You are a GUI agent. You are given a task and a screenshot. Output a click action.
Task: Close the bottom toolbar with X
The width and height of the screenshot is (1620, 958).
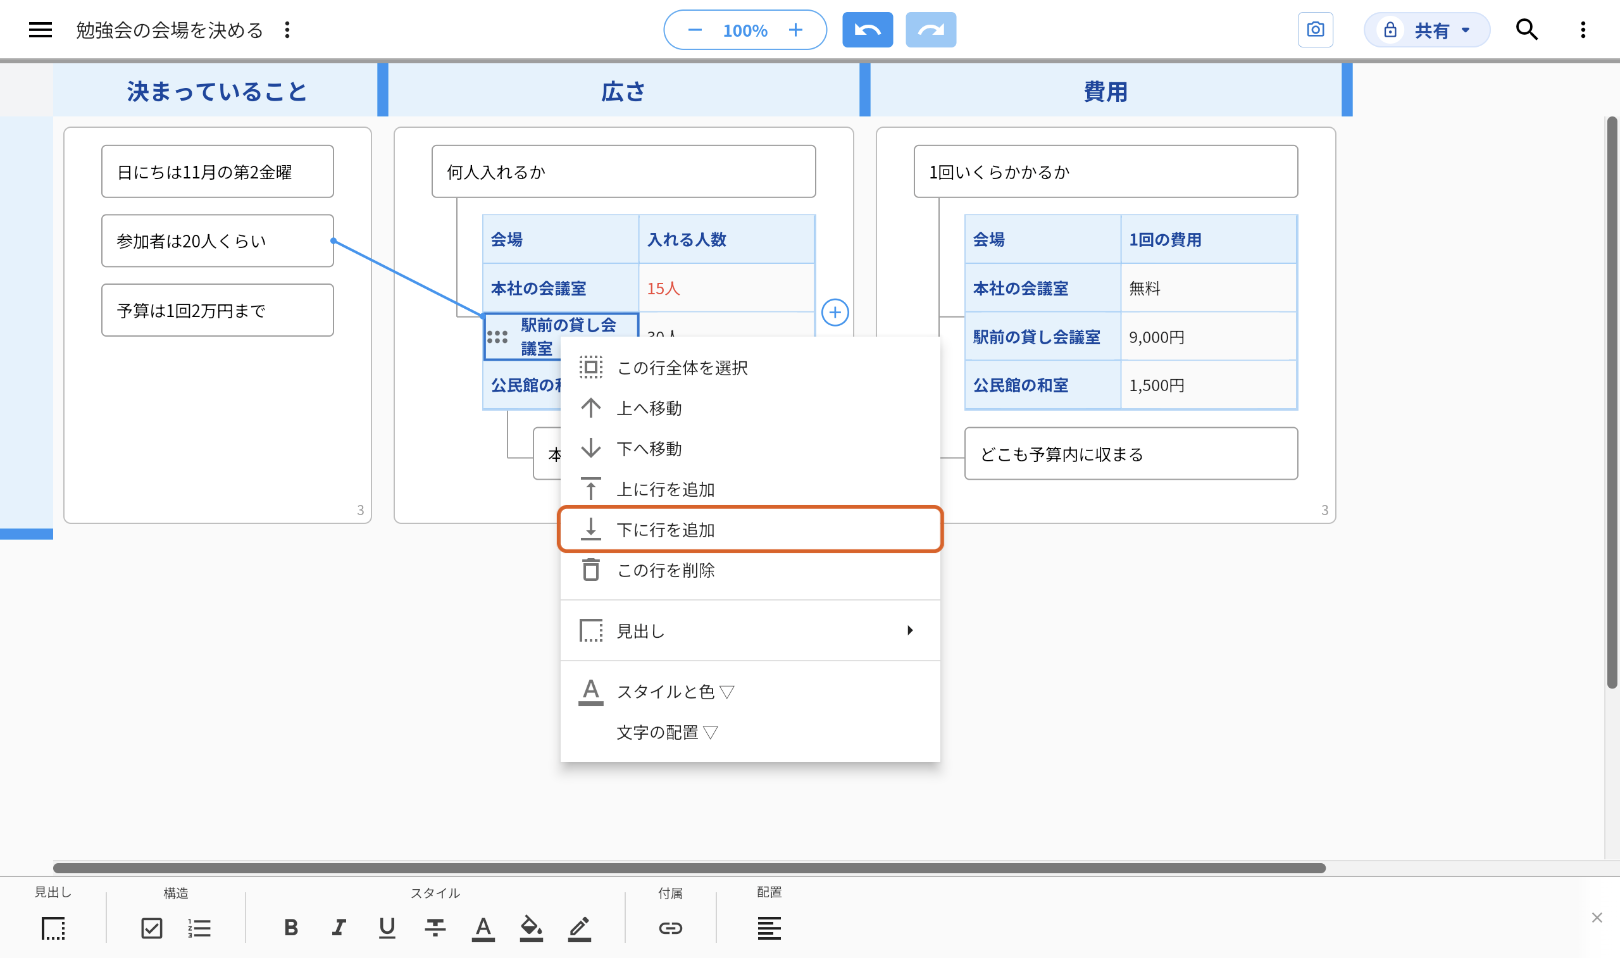tap(1597, 917)
